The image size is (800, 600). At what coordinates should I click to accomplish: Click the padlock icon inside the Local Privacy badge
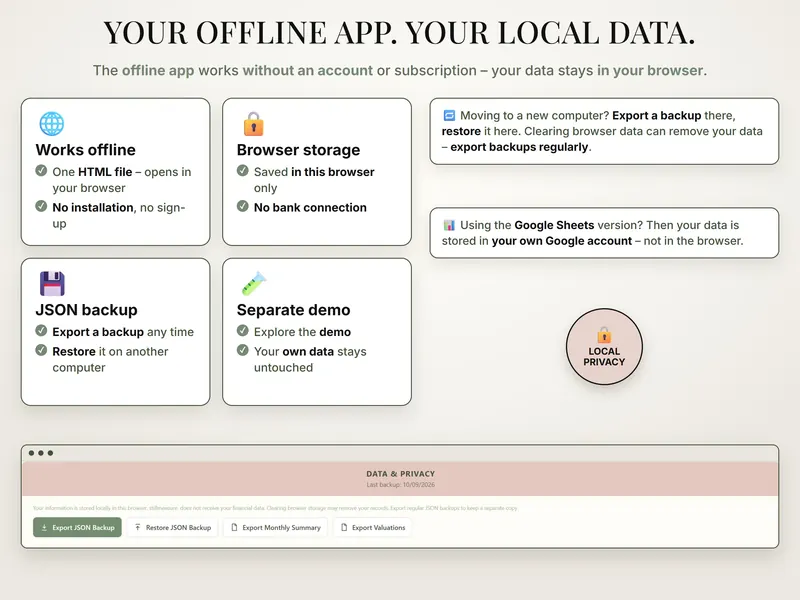click(604, 335)
